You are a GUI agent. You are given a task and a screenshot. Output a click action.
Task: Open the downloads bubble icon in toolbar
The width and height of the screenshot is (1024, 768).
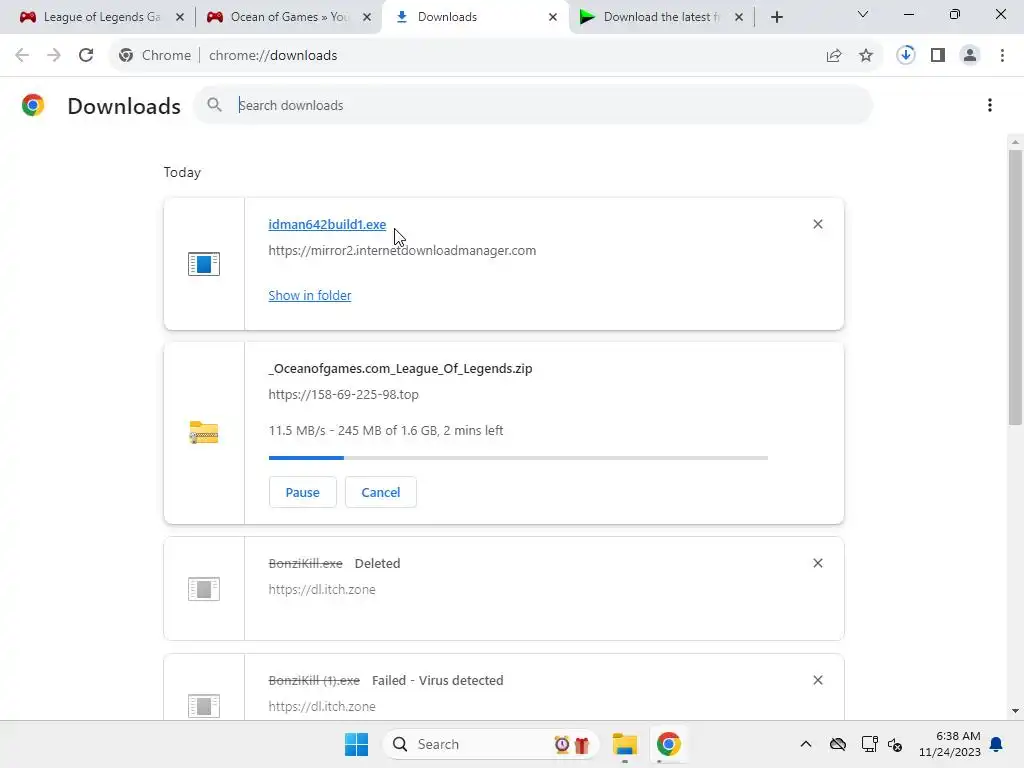pyautogui.click(x=906, y=55)
